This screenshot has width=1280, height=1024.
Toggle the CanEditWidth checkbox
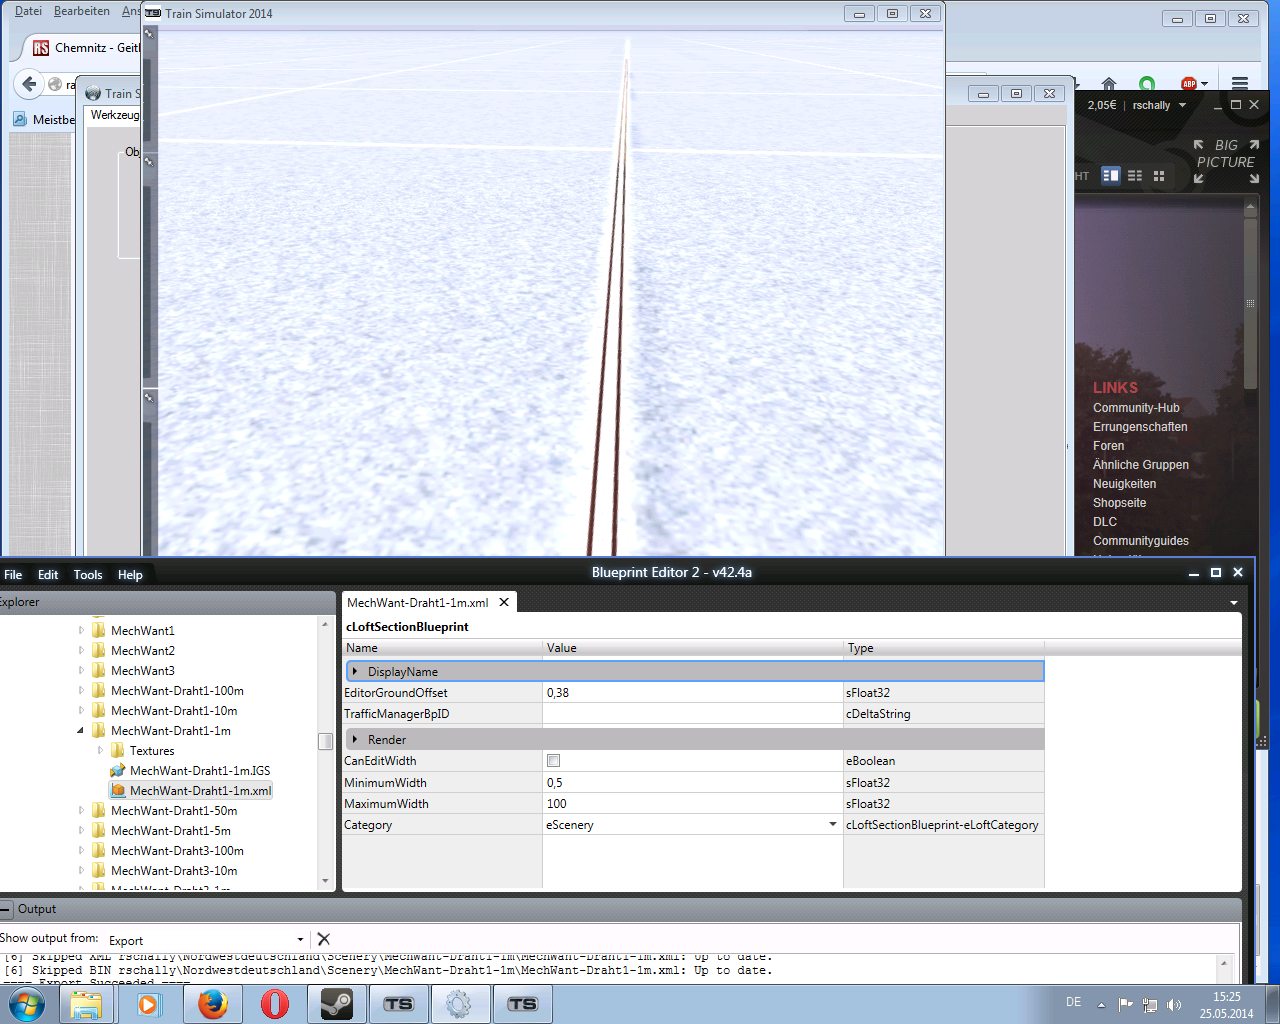click(x=553, y=761)
